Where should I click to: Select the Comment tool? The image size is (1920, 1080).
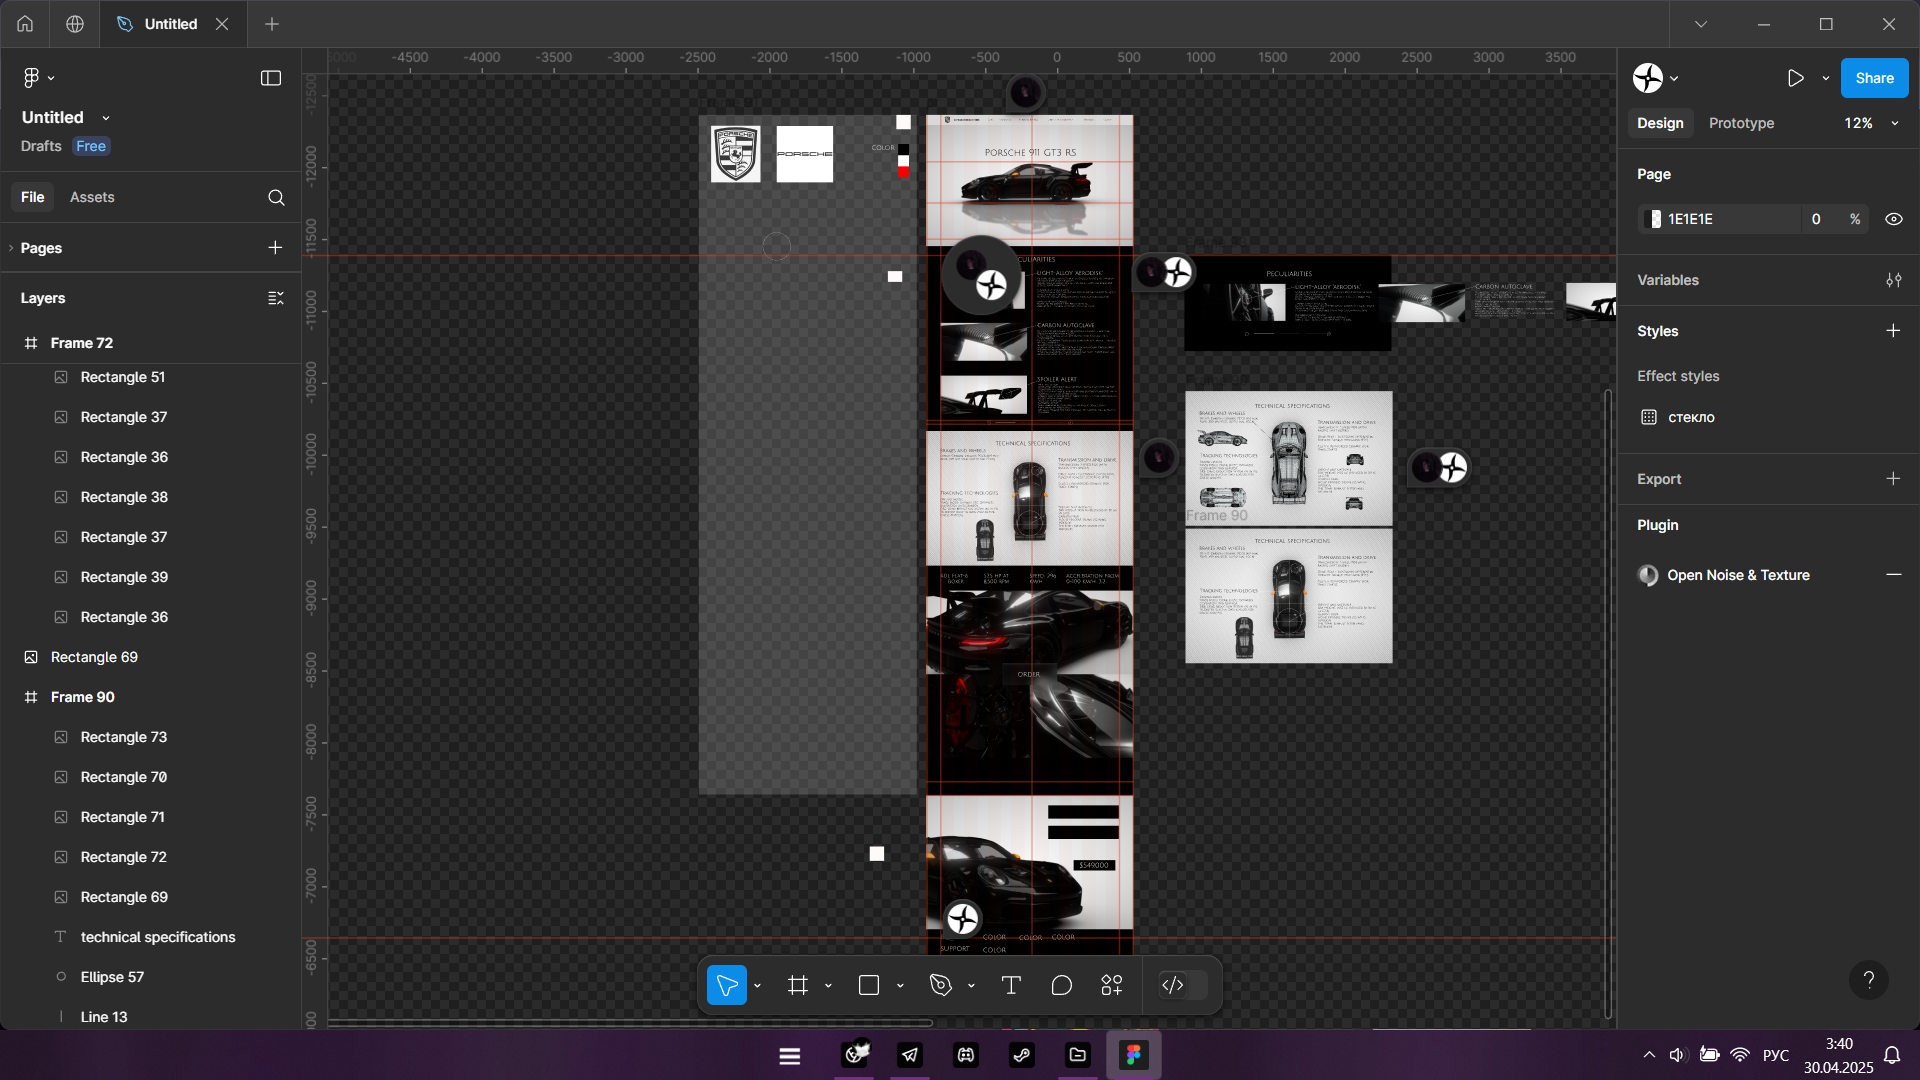click(1061, 986)
